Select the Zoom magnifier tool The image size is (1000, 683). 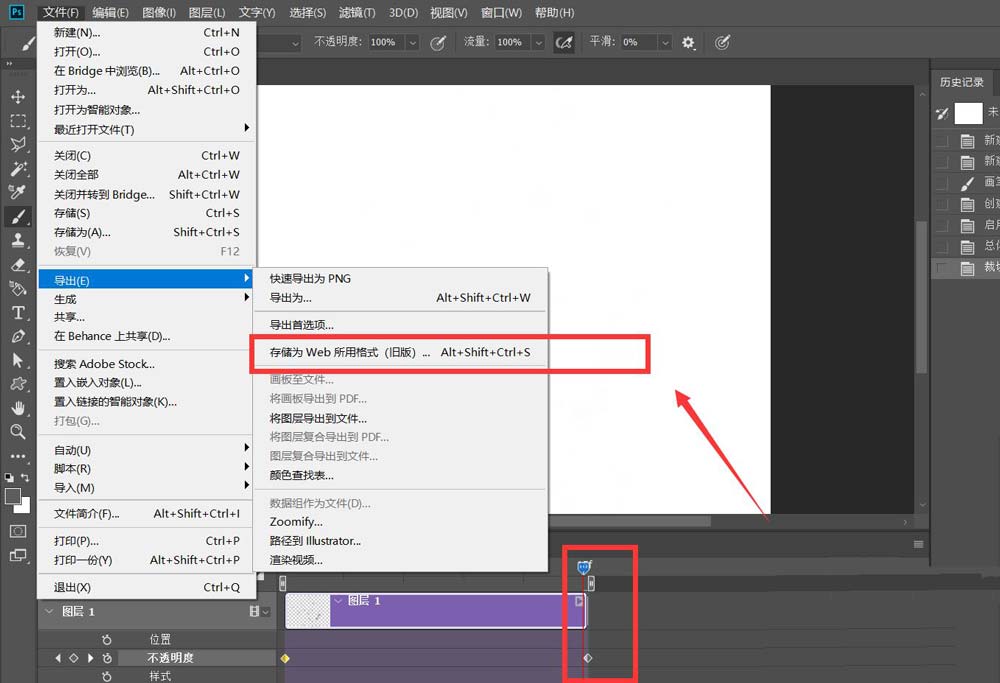[x=18, y=432]
